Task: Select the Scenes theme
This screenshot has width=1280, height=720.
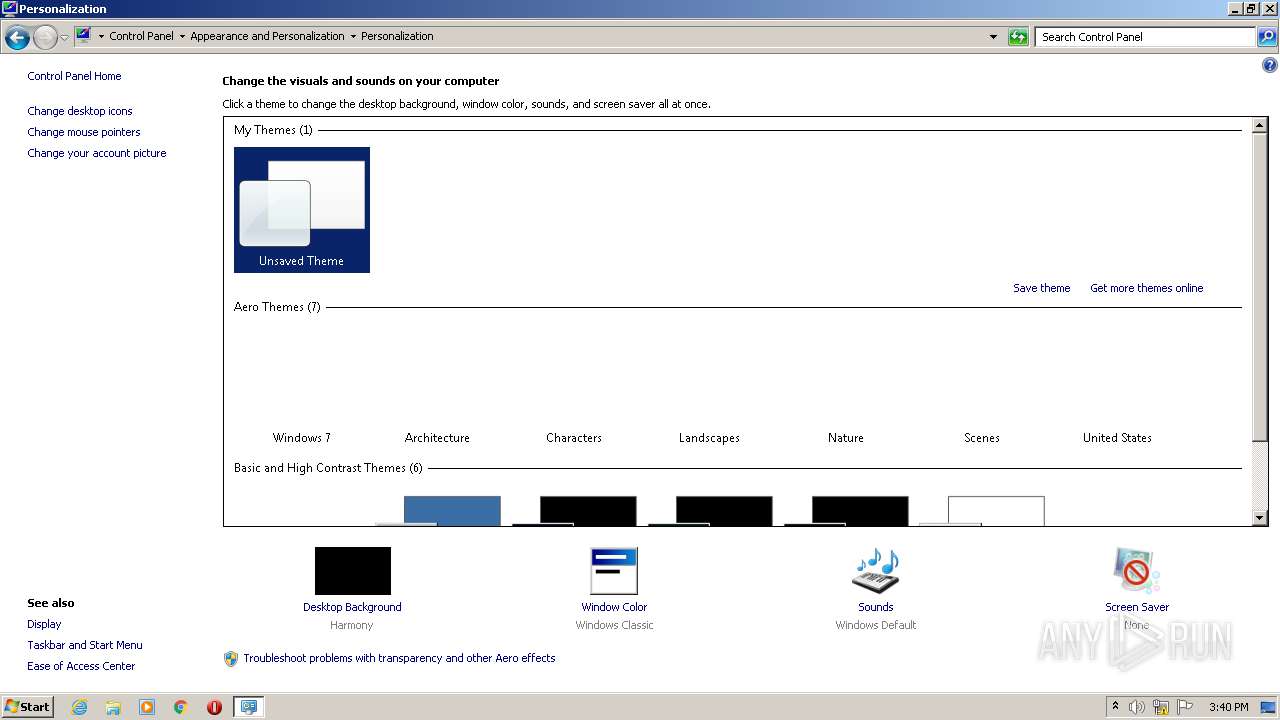Action: click(x=982, y=385)
